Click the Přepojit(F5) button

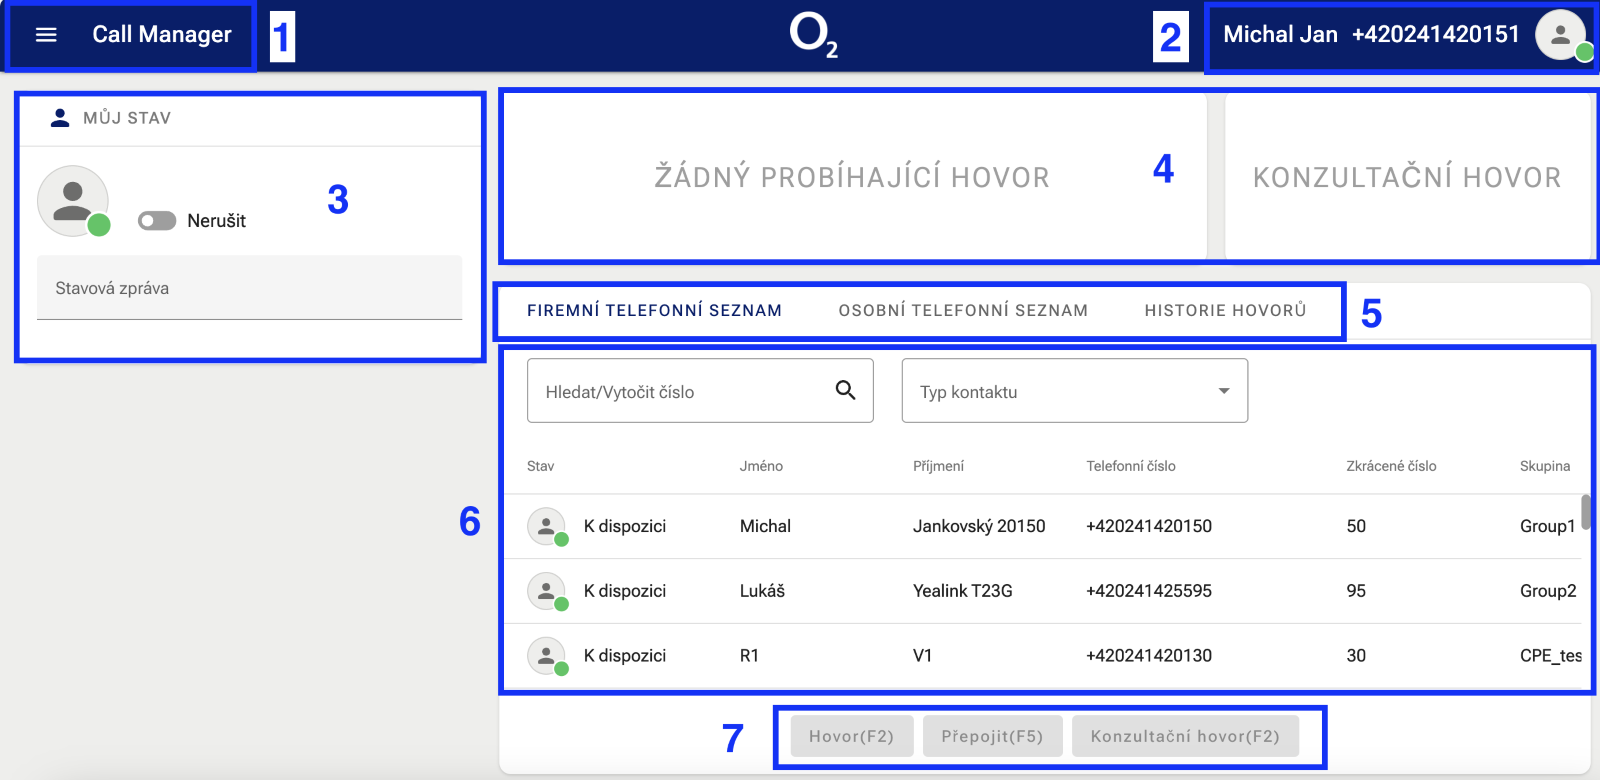click(x=992, y=736)
